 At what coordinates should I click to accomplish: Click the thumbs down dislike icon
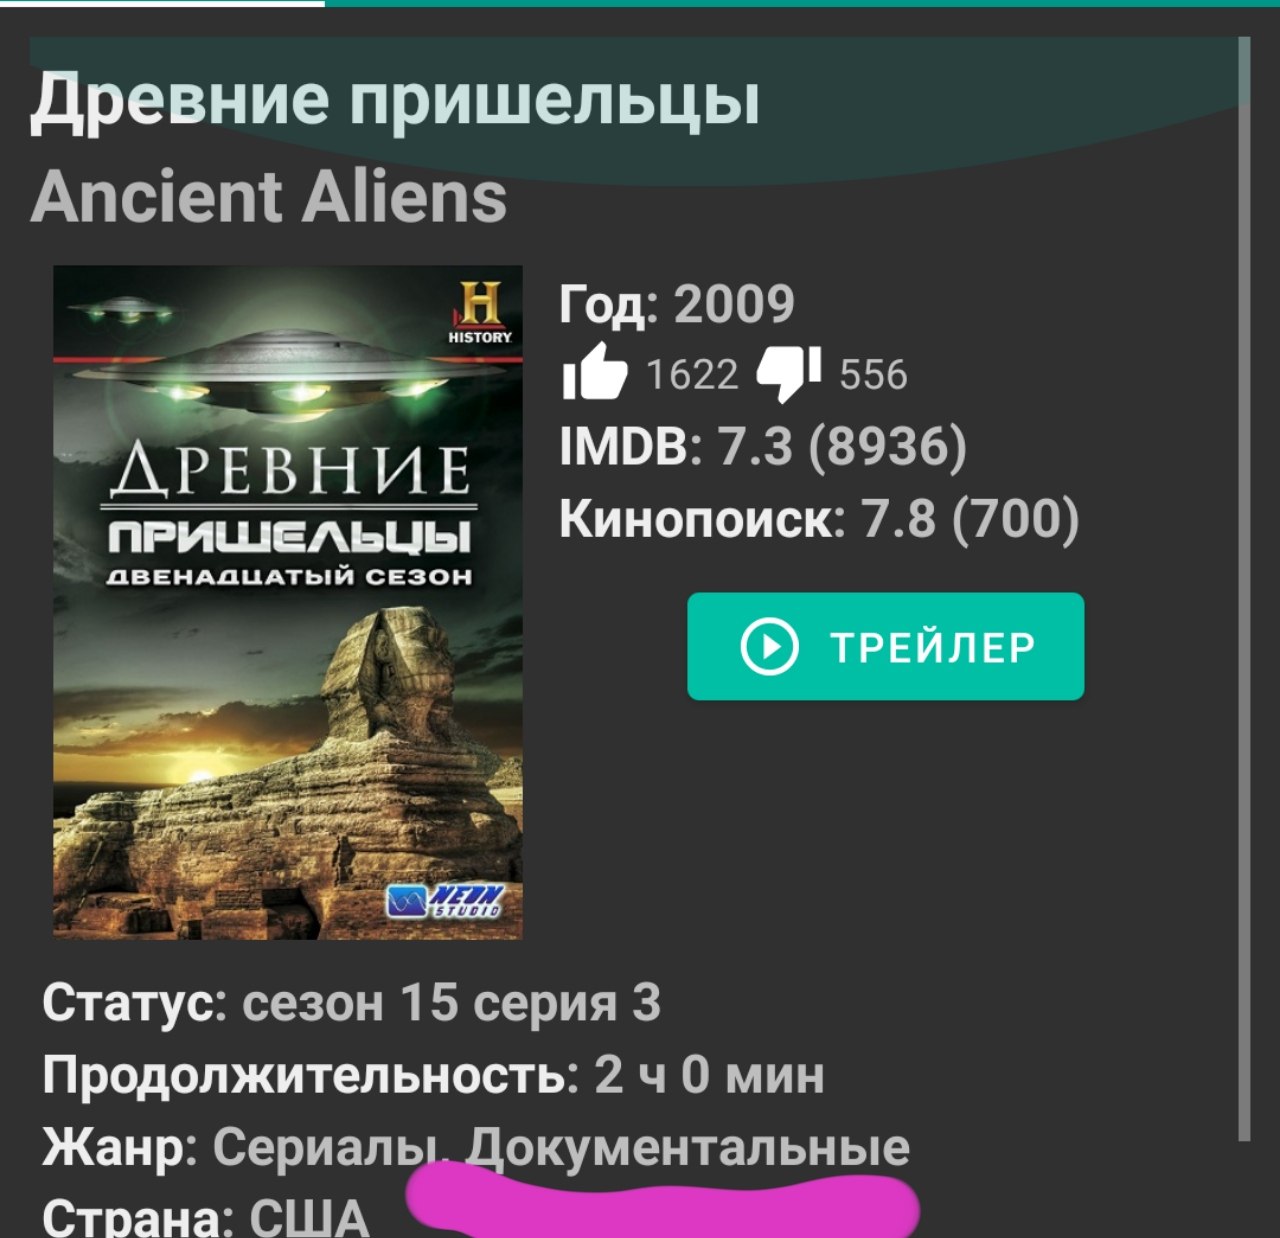789,375
